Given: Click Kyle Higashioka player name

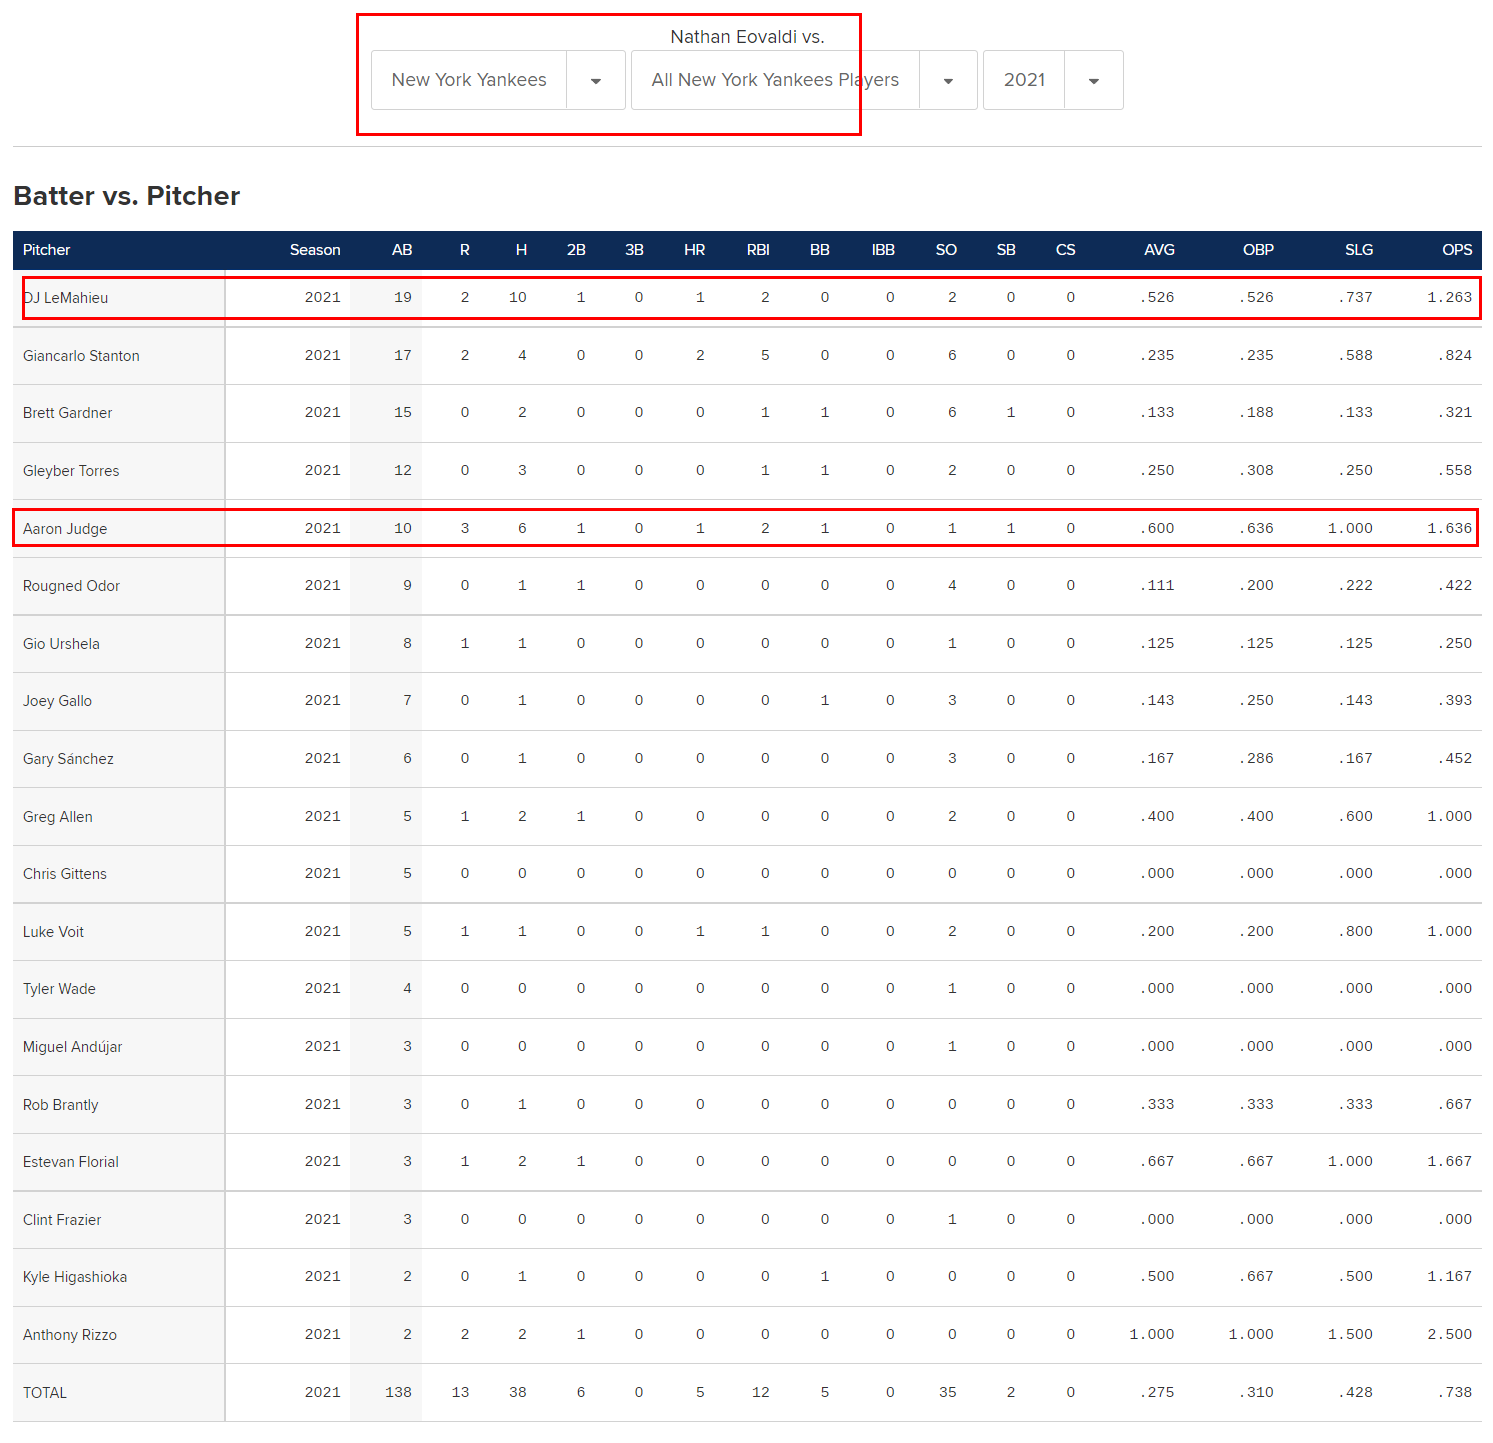Looking at the screenshot, I should coord(75,1277).
